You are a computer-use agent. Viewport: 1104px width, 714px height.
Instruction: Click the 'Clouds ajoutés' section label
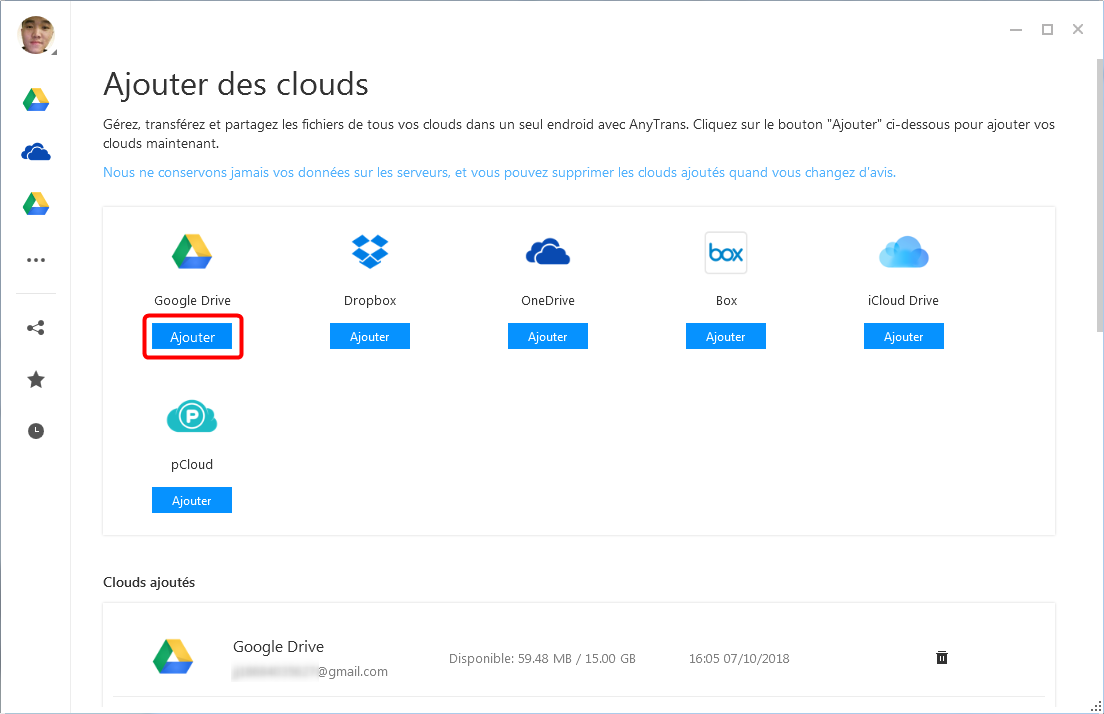pyautogui.click(x=149, y=582)
